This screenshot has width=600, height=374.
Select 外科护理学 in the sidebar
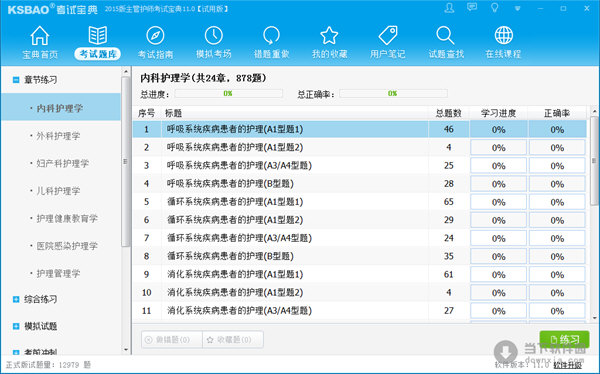59,136
